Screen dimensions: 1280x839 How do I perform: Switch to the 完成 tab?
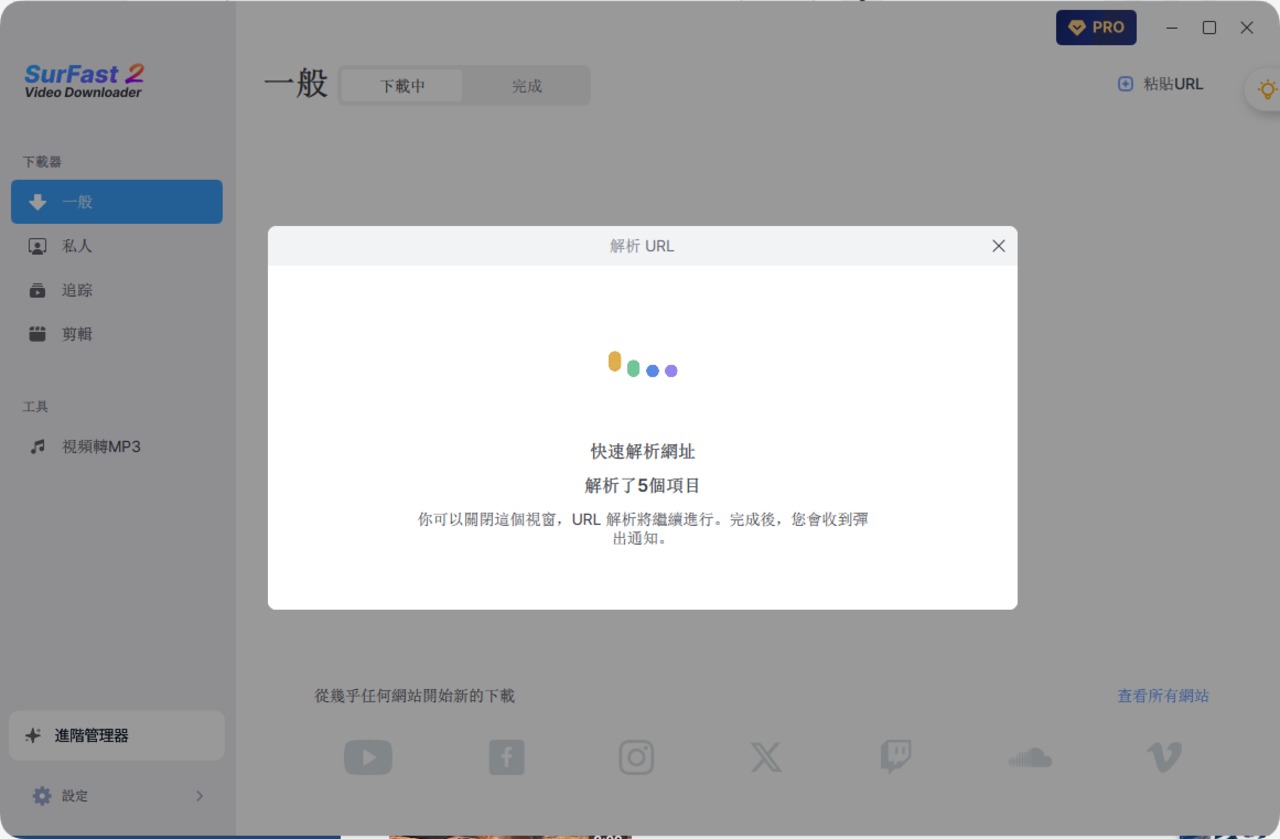526,86
